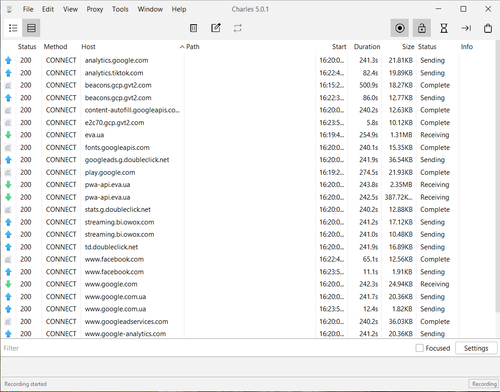The height and width of the screenshot is (392, 500).
Task: Click upload arrow for googleads.g.doubleclick.net row
Action: pos(8,160)
